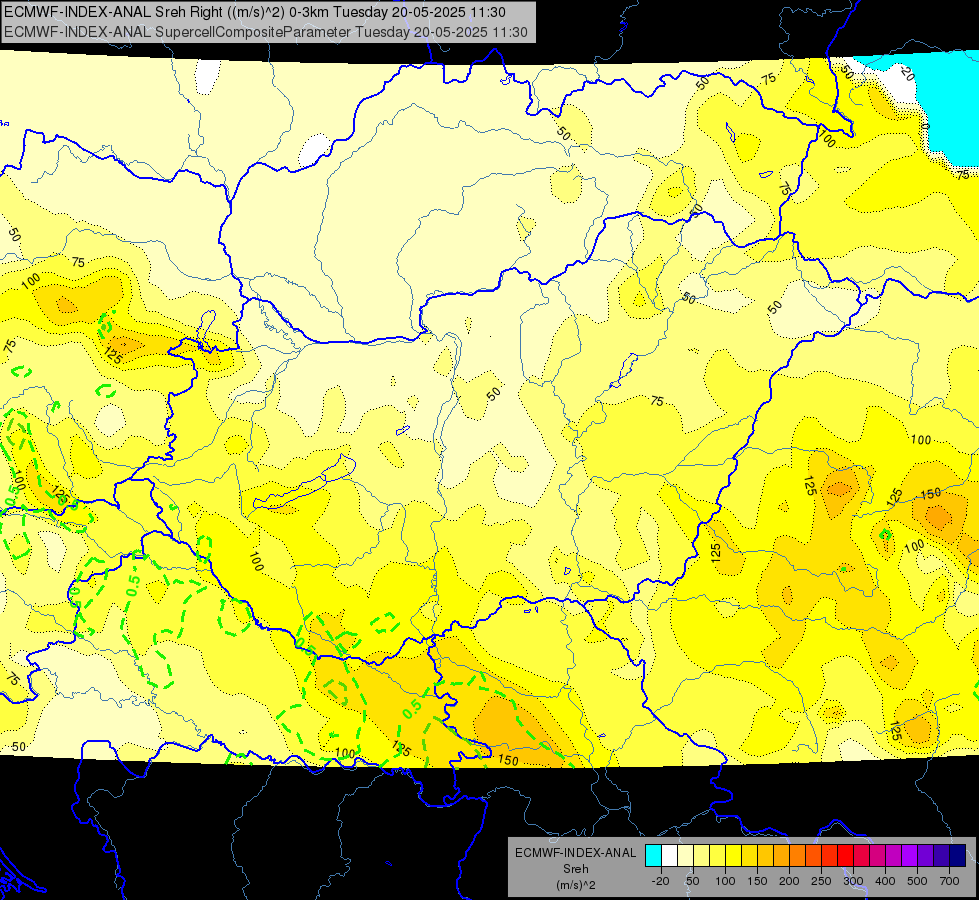Click the '(m/s)^2' unit in the legend

[575, 884]
